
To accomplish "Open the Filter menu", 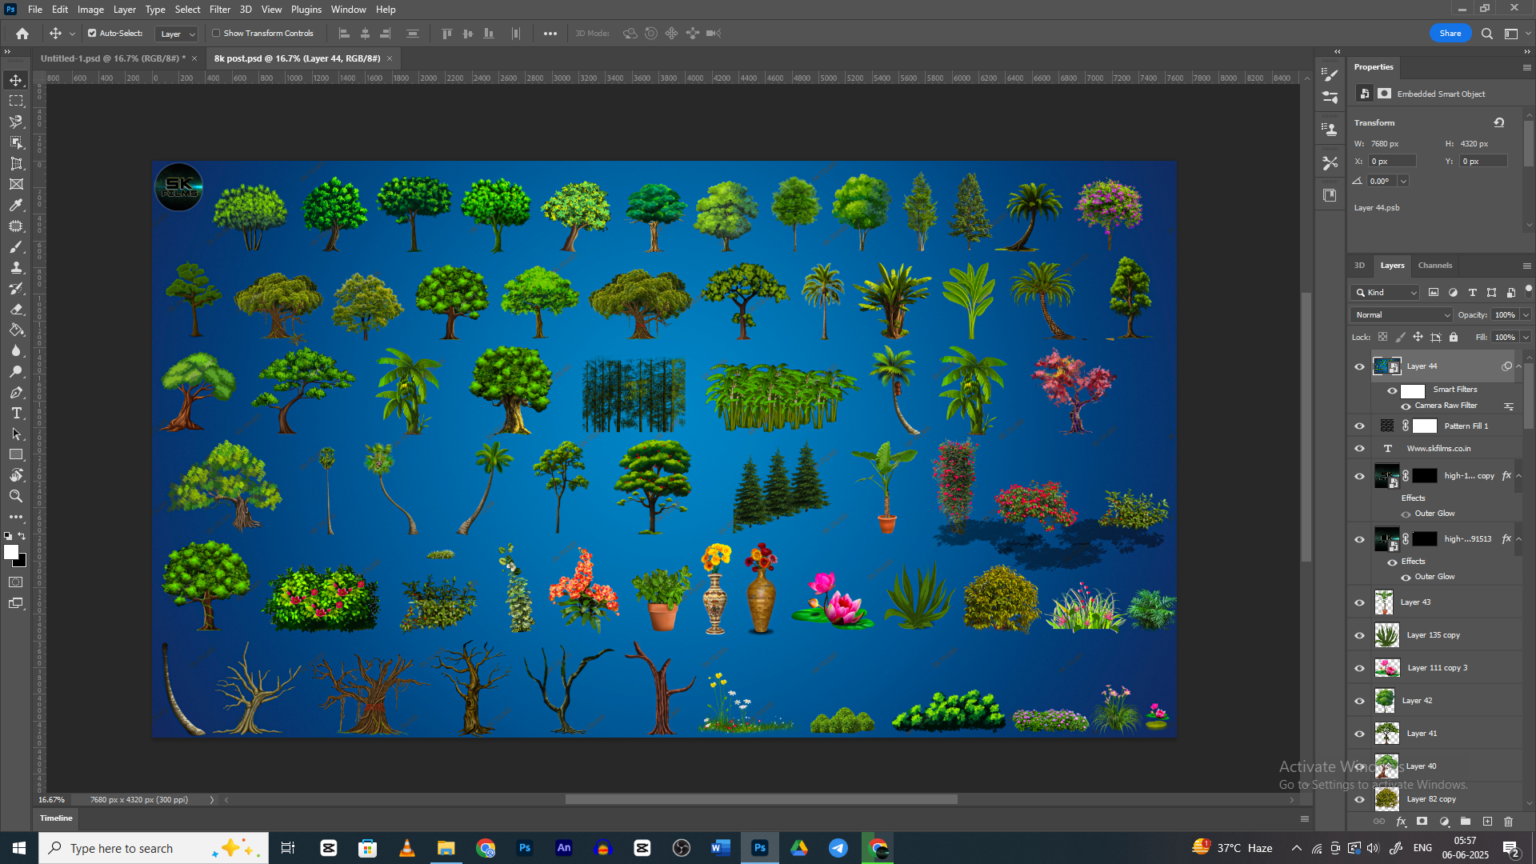I will click(219, 9).
